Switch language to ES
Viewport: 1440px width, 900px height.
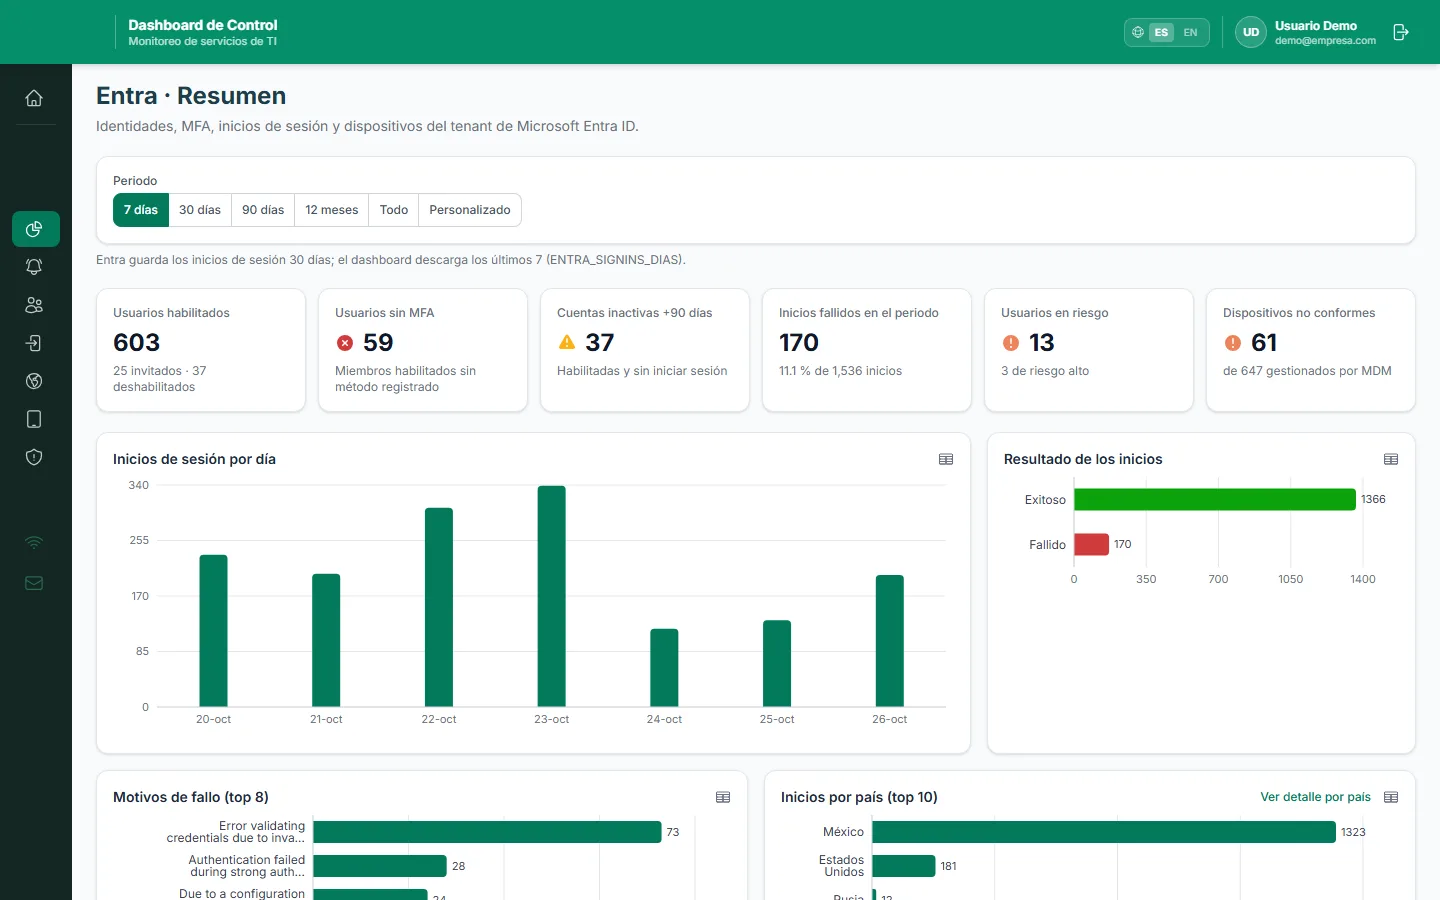pos(1161,32)
